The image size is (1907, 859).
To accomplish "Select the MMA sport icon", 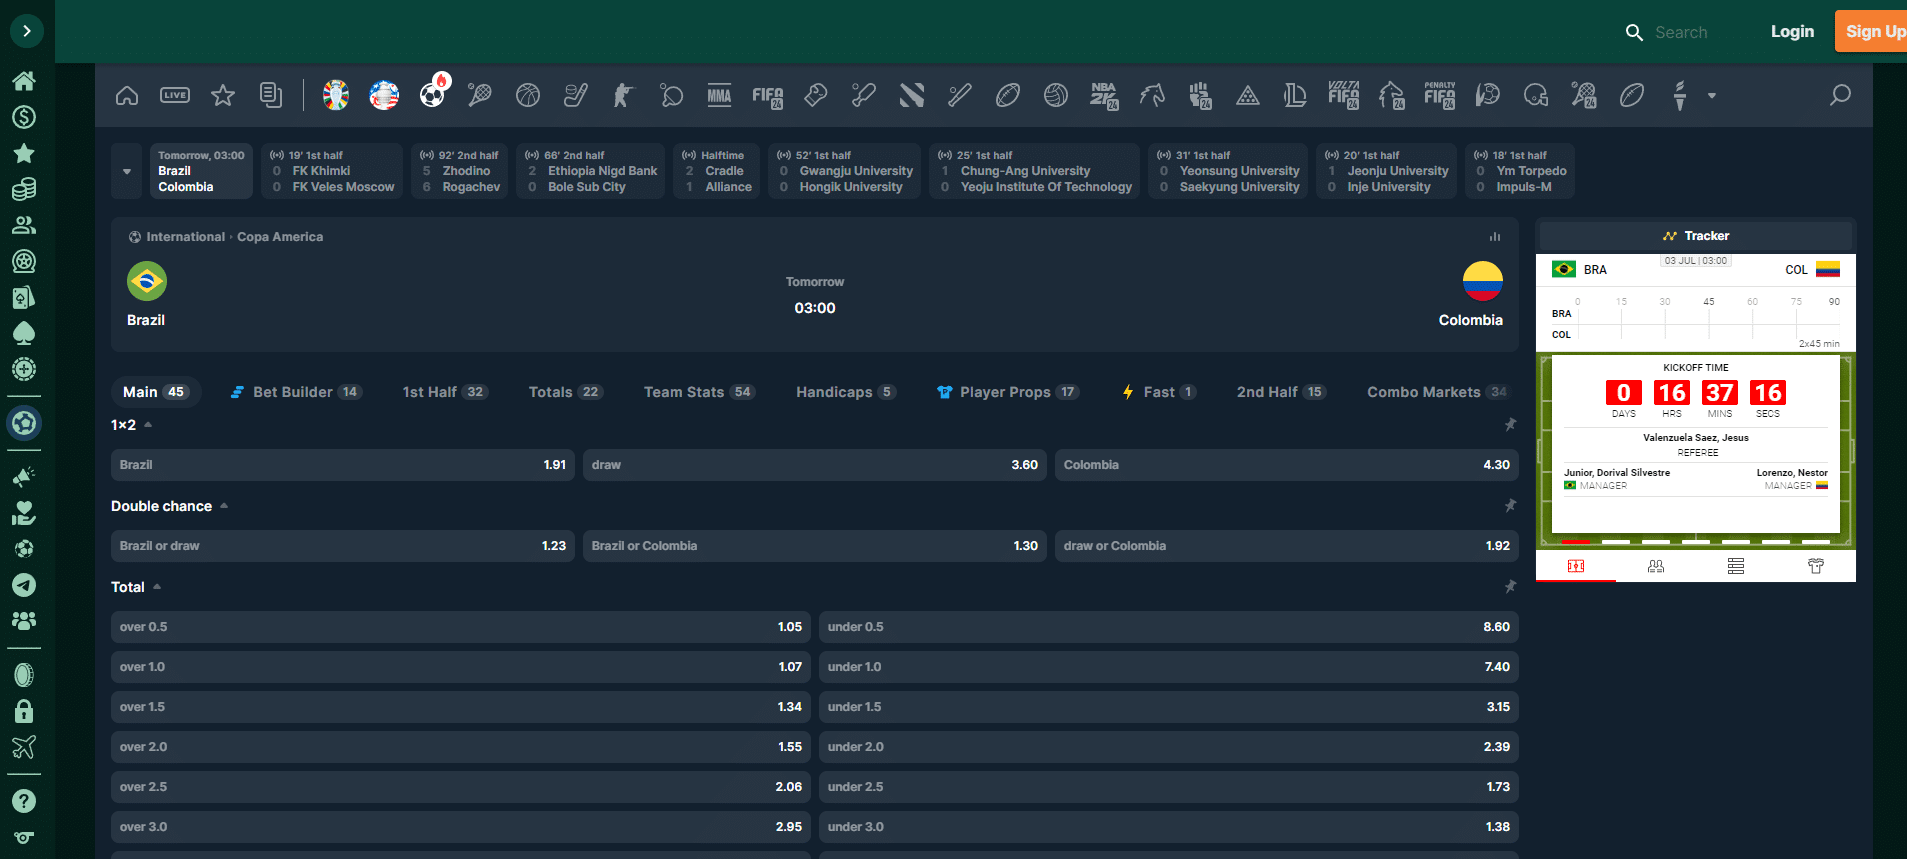I will 720,95.
